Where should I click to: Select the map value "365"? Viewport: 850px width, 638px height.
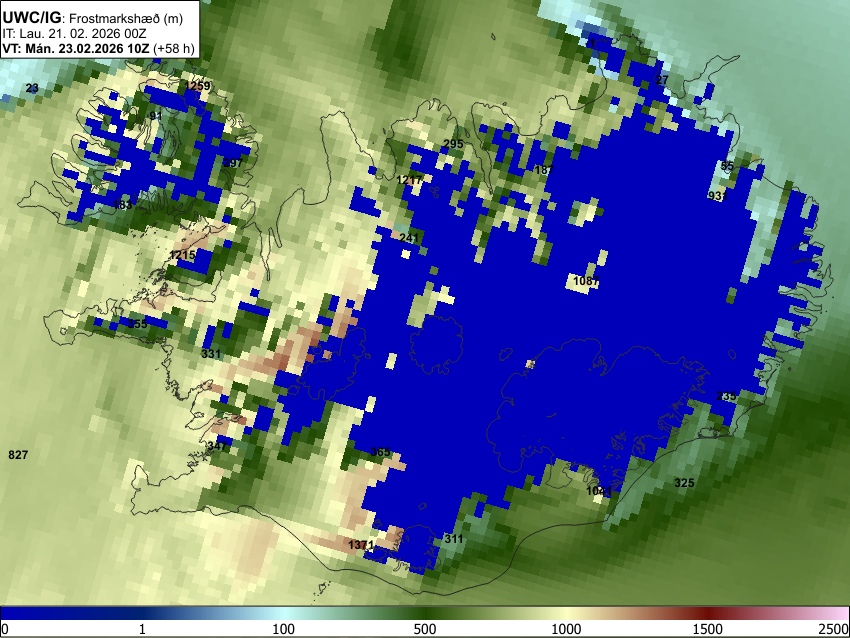(x=380, y=452)
